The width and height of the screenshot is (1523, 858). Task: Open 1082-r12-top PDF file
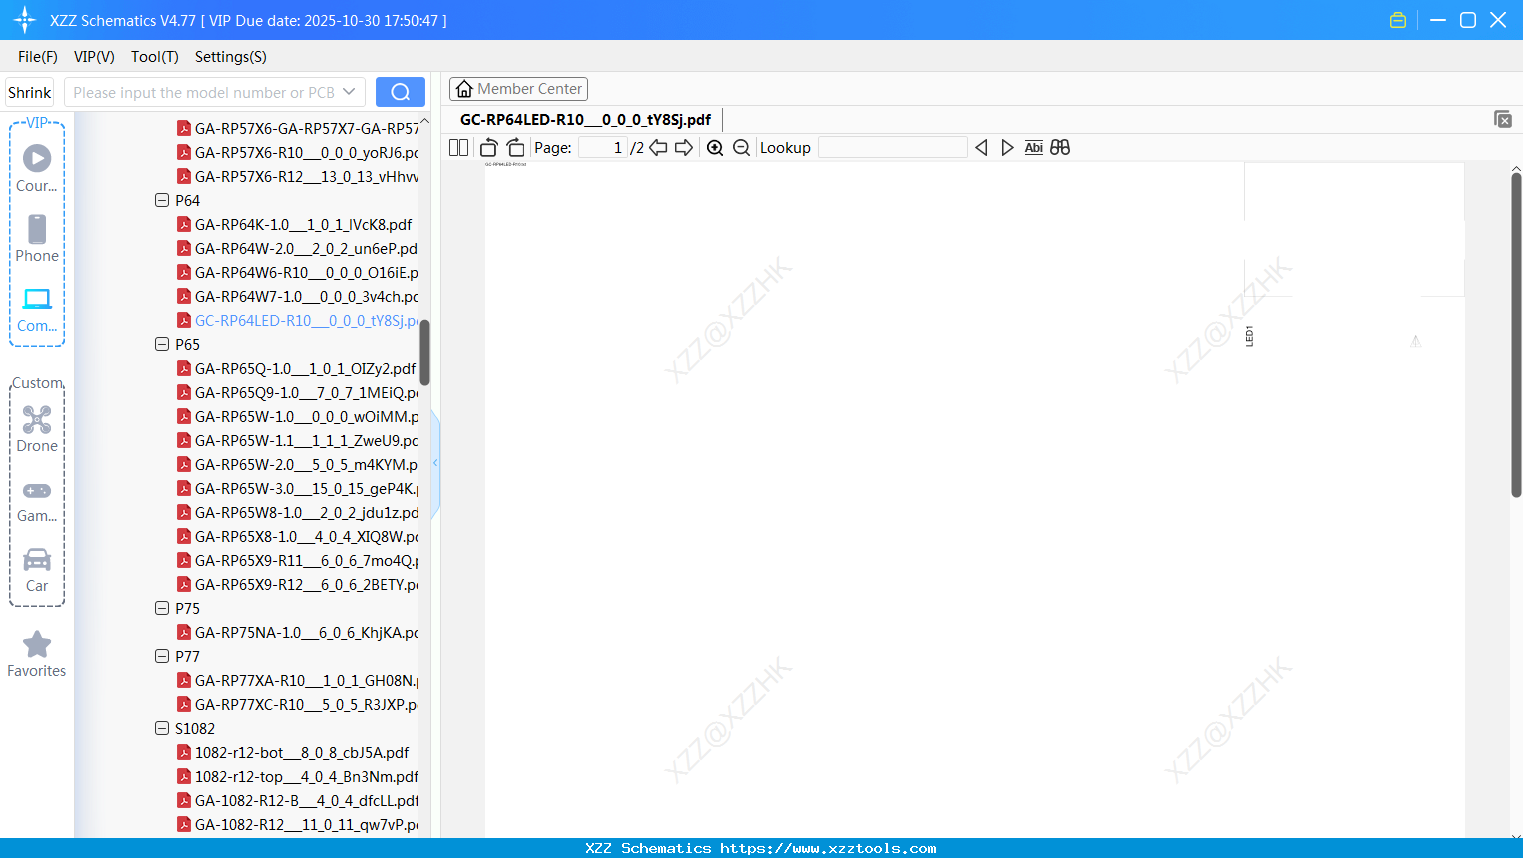pos(306,776)
